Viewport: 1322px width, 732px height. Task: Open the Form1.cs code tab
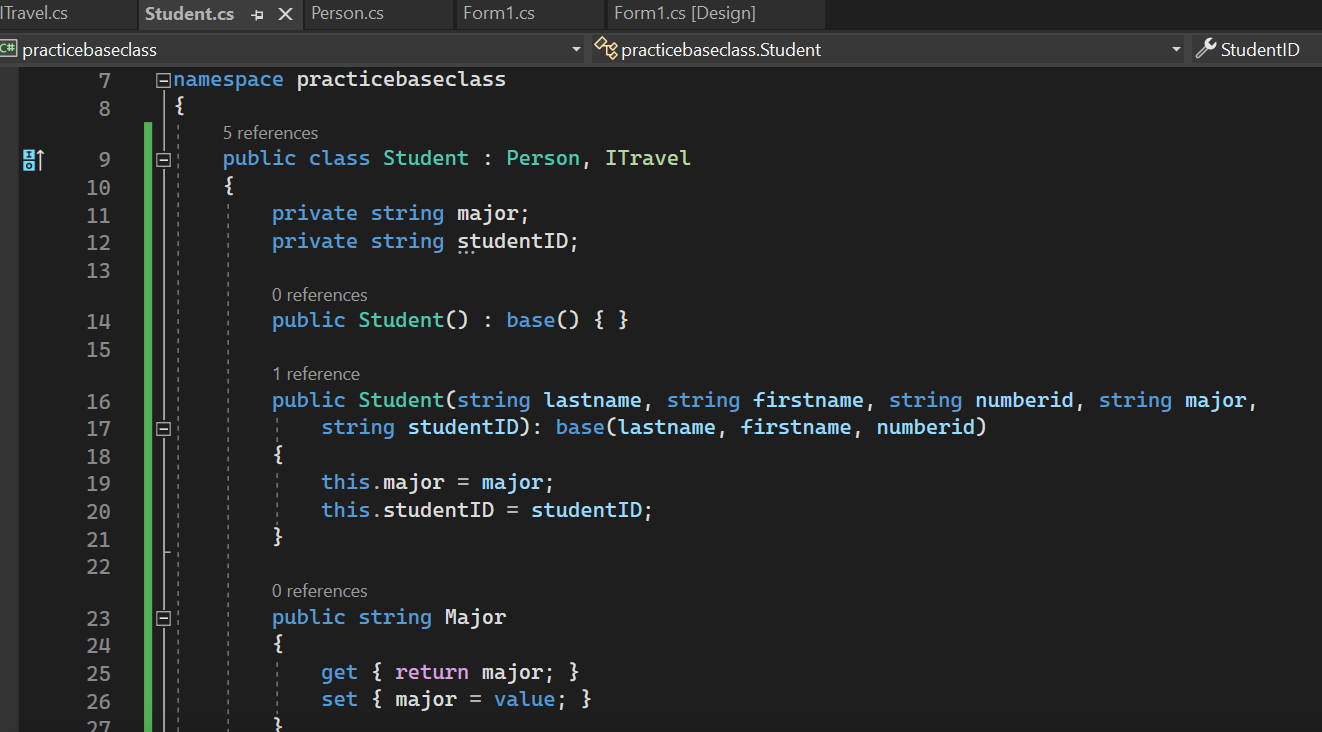tap(498, 13)
